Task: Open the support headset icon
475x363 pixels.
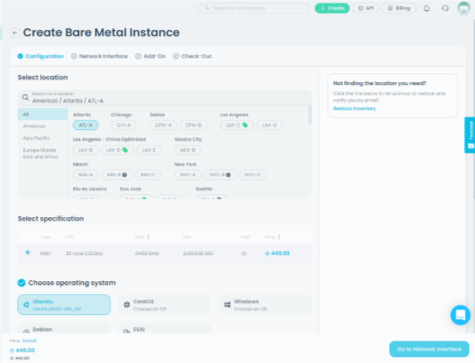Action: (x=445, y=8)
